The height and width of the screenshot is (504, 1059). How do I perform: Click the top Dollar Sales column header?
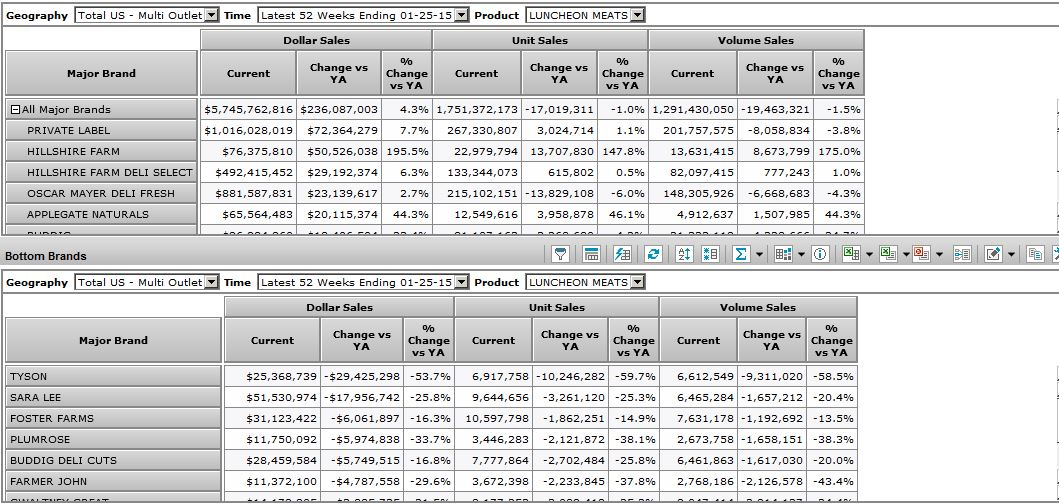point(315,40)
